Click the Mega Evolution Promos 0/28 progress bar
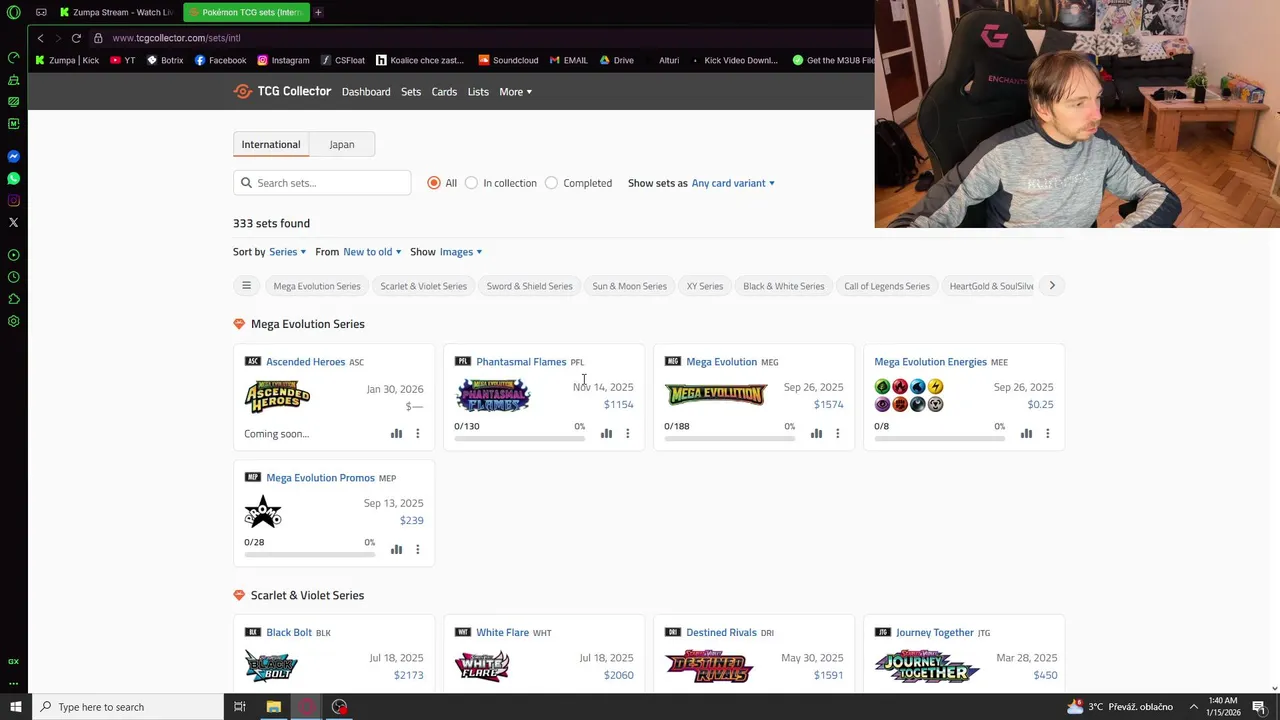1280x720 pixels. [x=309, y=554]
